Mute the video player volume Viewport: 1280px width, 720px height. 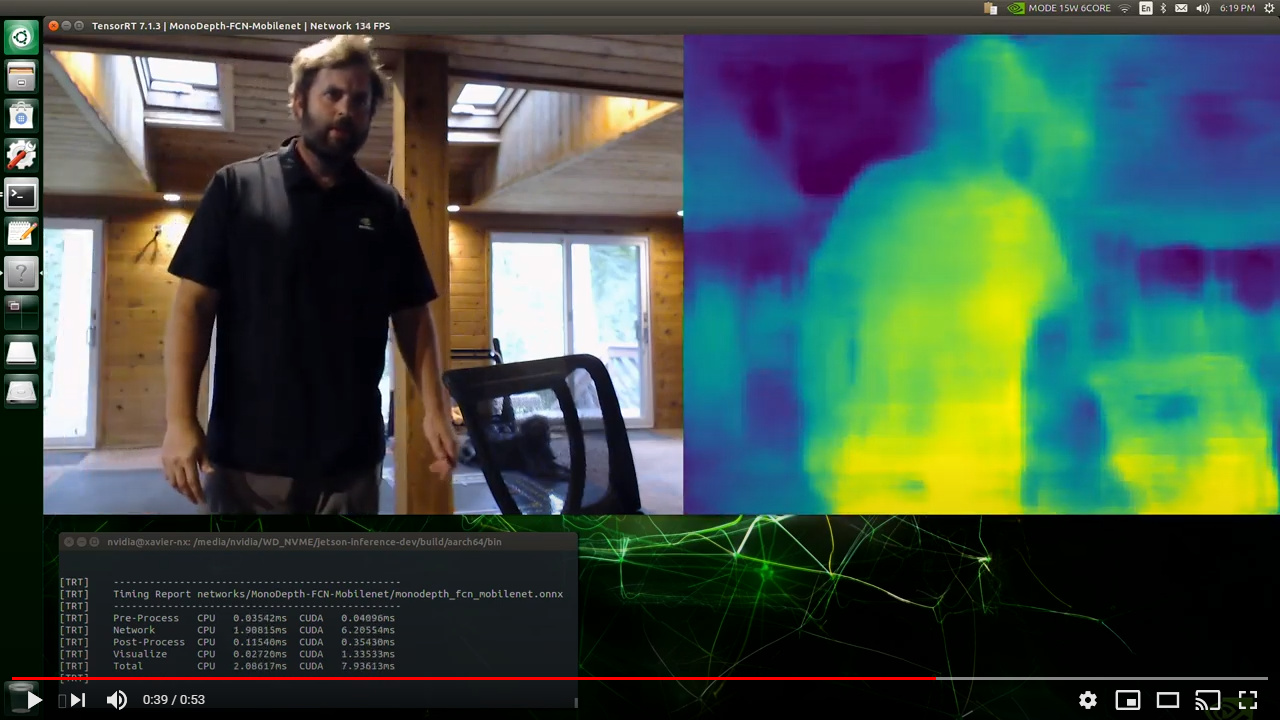tap(117, 700)
